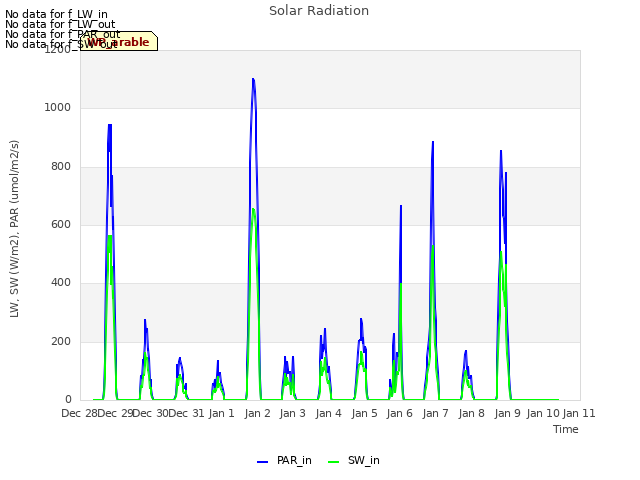Click the Solar Radiation chart title
The image size is (640, 480).
point(319,11)
